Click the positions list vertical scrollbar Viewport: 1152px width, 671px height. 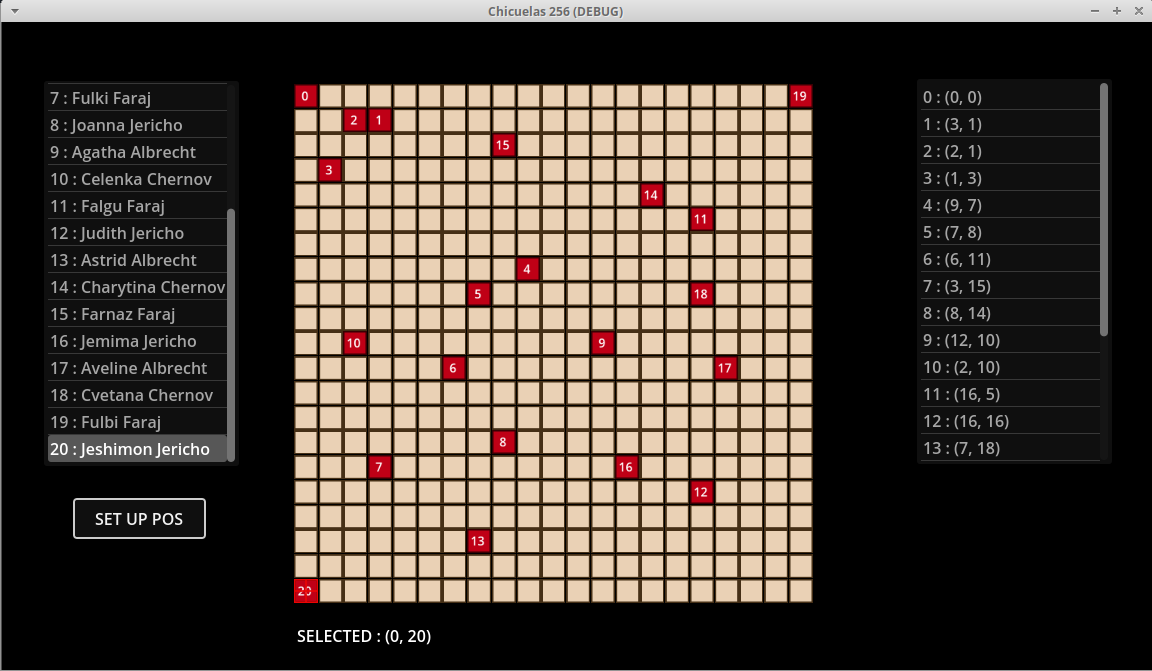[x=1104, y=210]
